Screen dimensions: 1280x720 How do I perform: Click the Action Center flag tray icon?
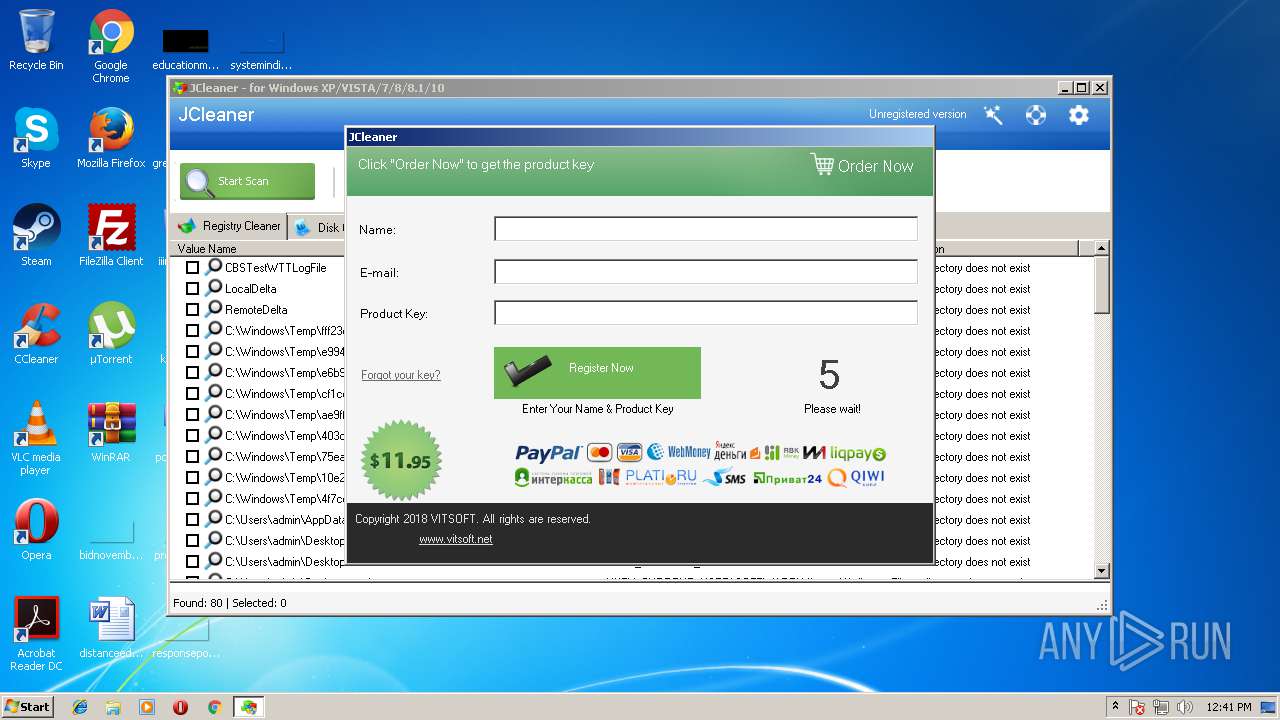click(x=1138, y=707)
